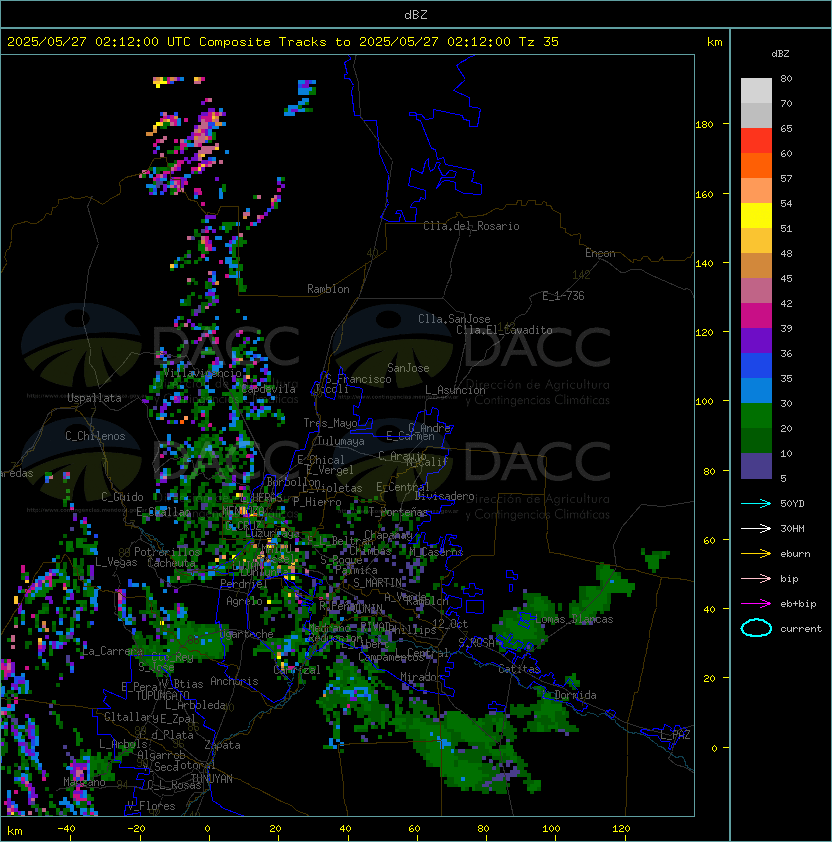Click the 'V_Flores' map label
The width and height of the screenshot is (832, 842).
click(151, 806)
